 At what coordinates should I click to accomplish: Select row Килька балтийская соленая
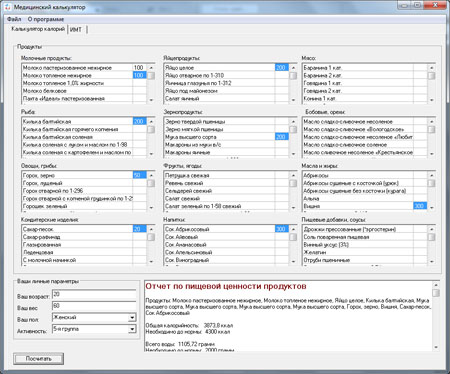tap(84, 137)
